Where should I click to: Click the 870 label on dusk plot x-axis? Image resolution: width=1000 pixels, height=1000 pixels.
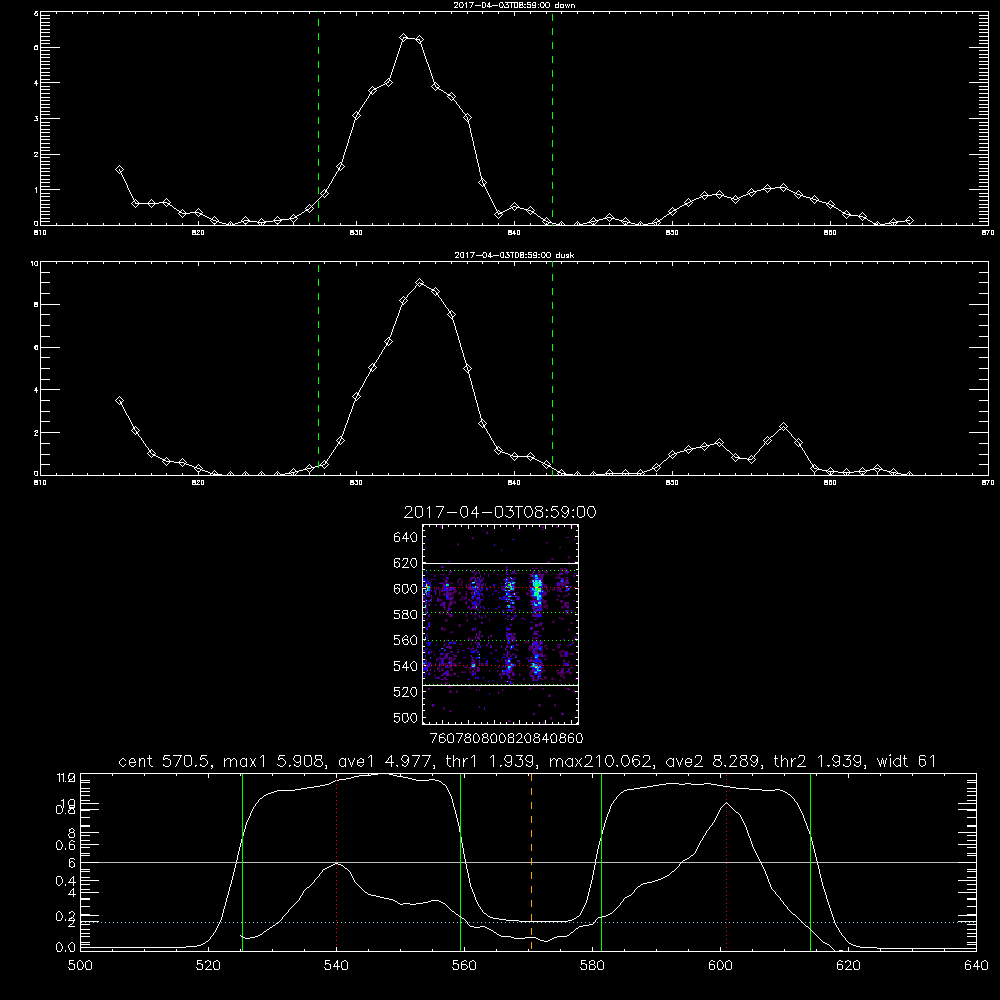click(x=987, y=483)
